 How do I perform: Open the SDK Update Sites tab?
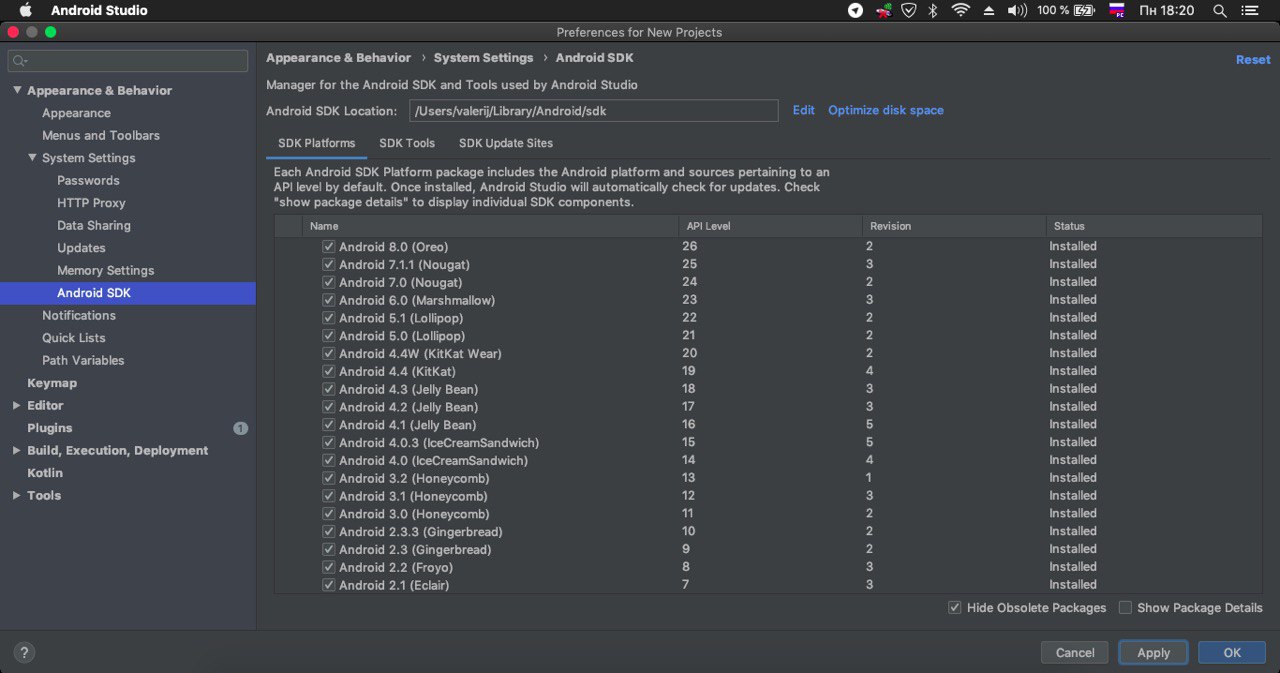tap(505, 143)
